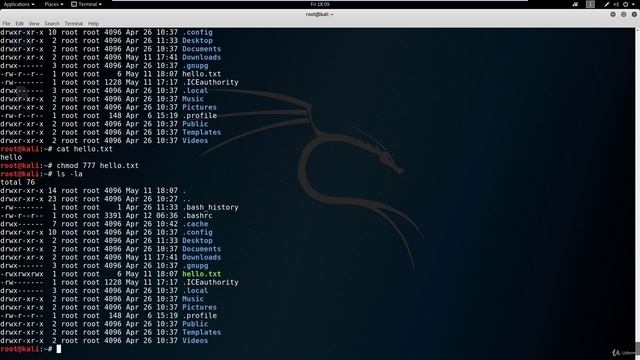Open the File menu

pyautogui.click(x=6, y=24)
